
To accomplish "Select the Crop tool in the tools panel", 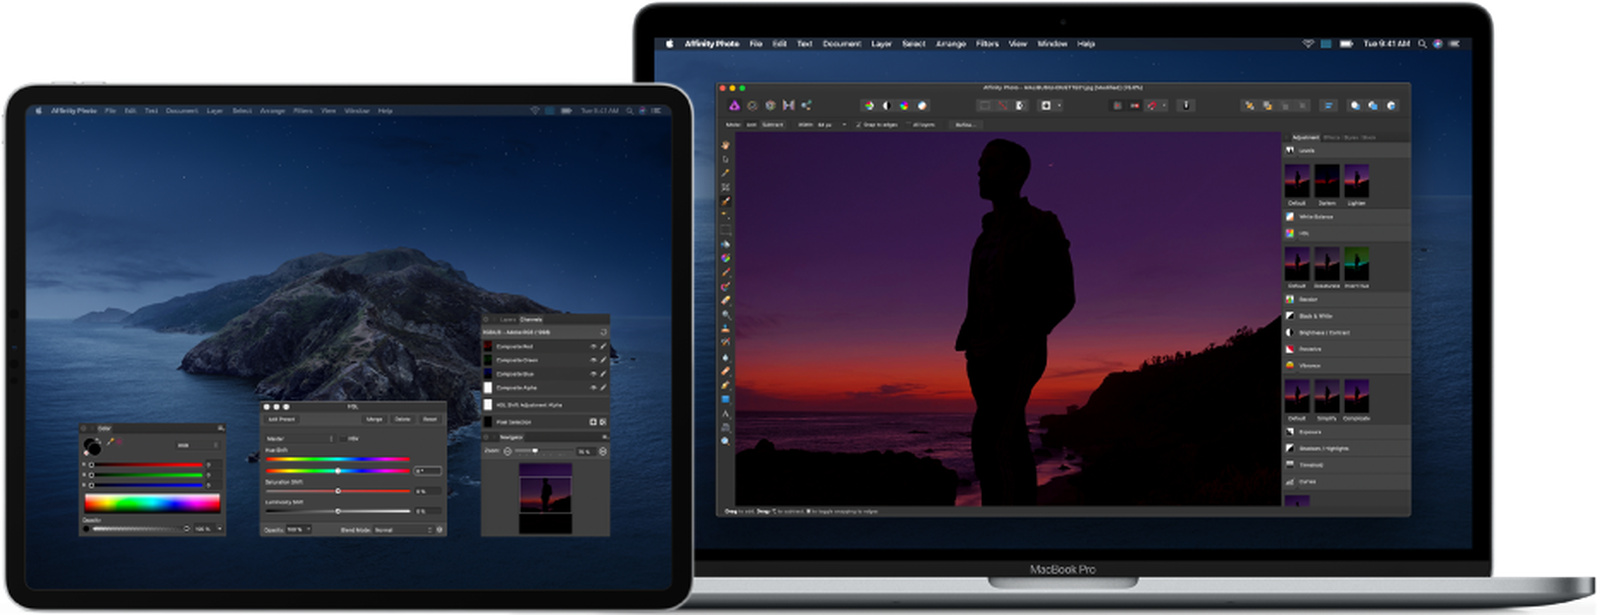I will click(x=726, y=188).
